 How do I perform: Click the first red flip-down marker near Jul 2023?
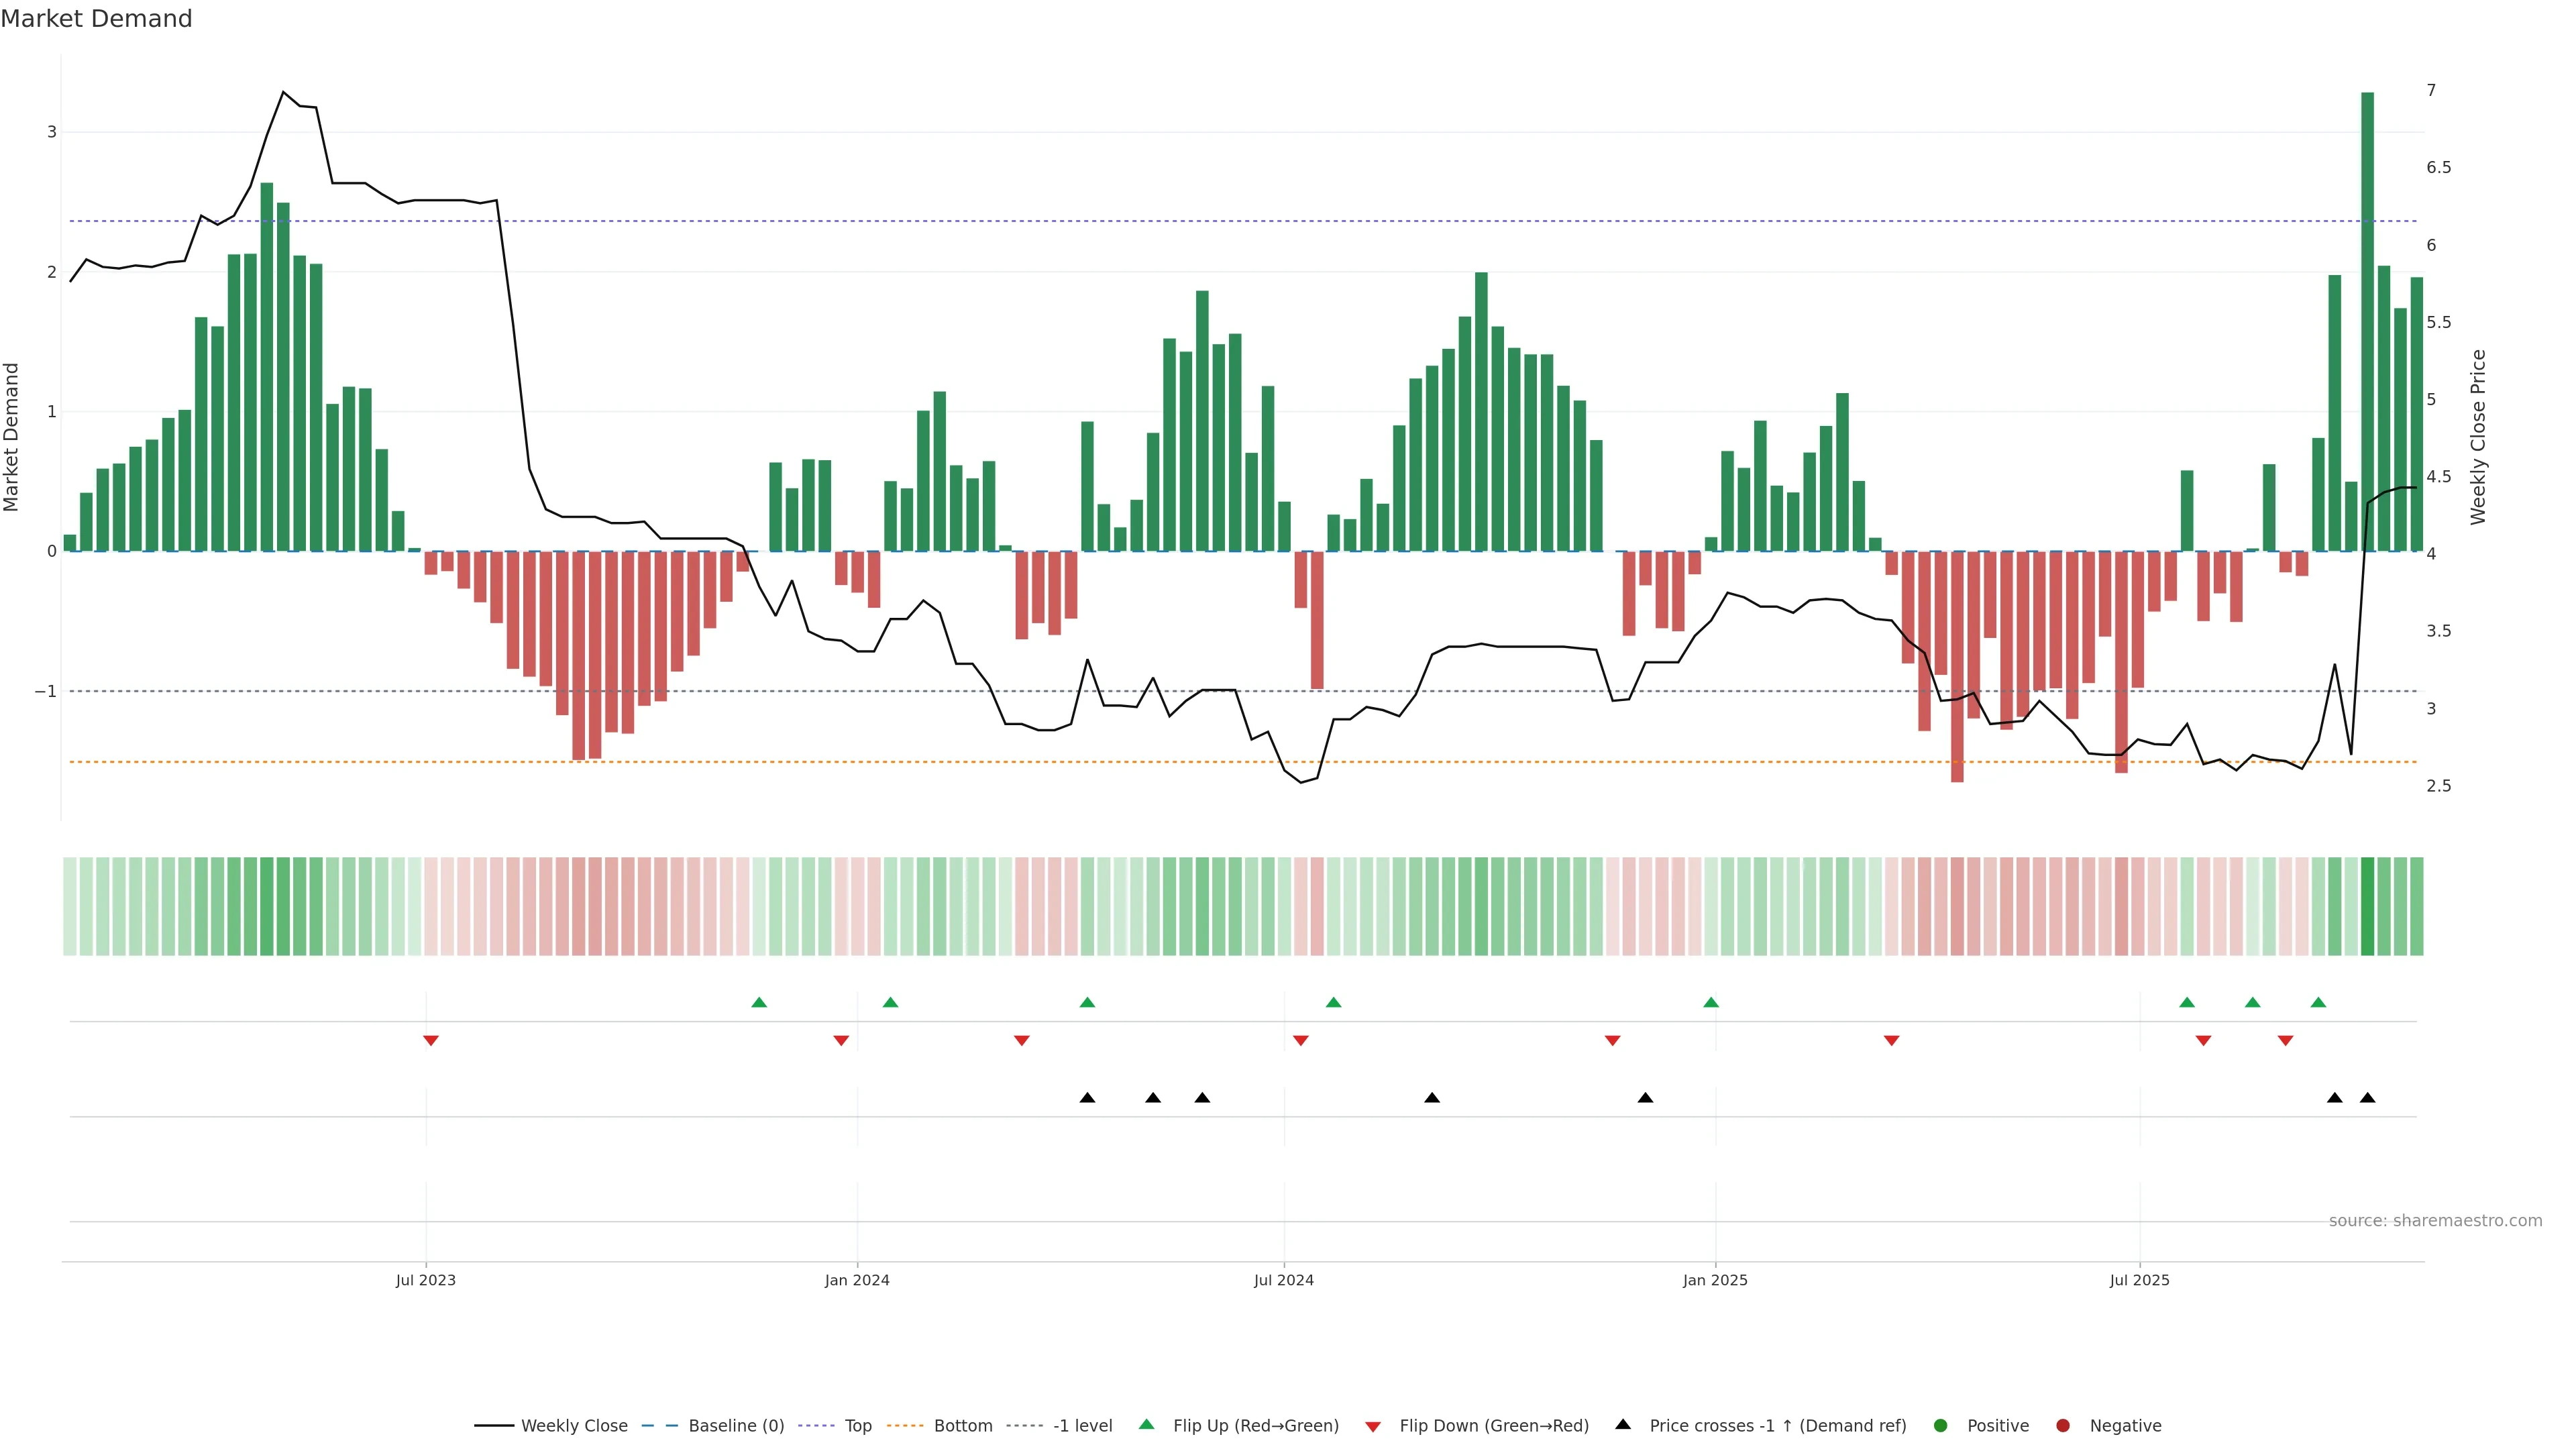[x=431, y=1041]
